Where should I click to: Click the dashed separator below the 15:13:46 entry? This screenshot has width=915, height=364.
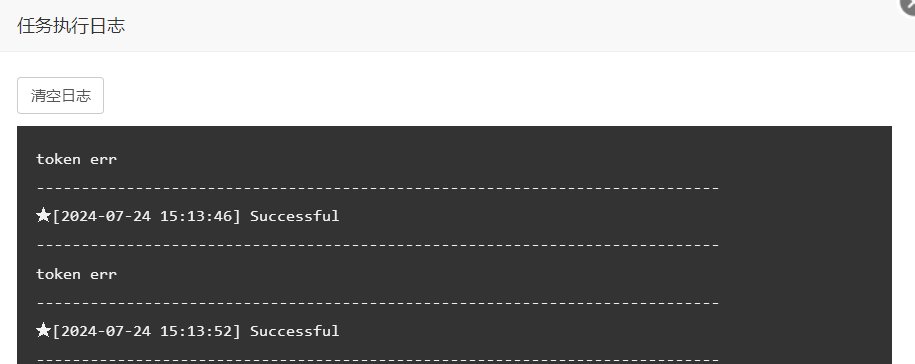click(x=378, y=246)
